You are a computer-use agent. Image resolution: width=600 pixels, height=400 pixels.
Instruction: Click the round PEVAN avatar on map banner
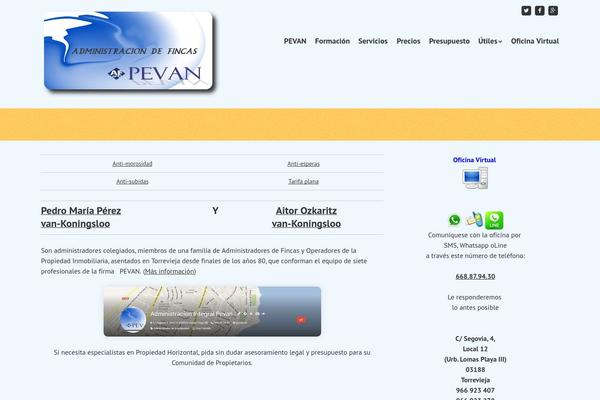point(133,320)
